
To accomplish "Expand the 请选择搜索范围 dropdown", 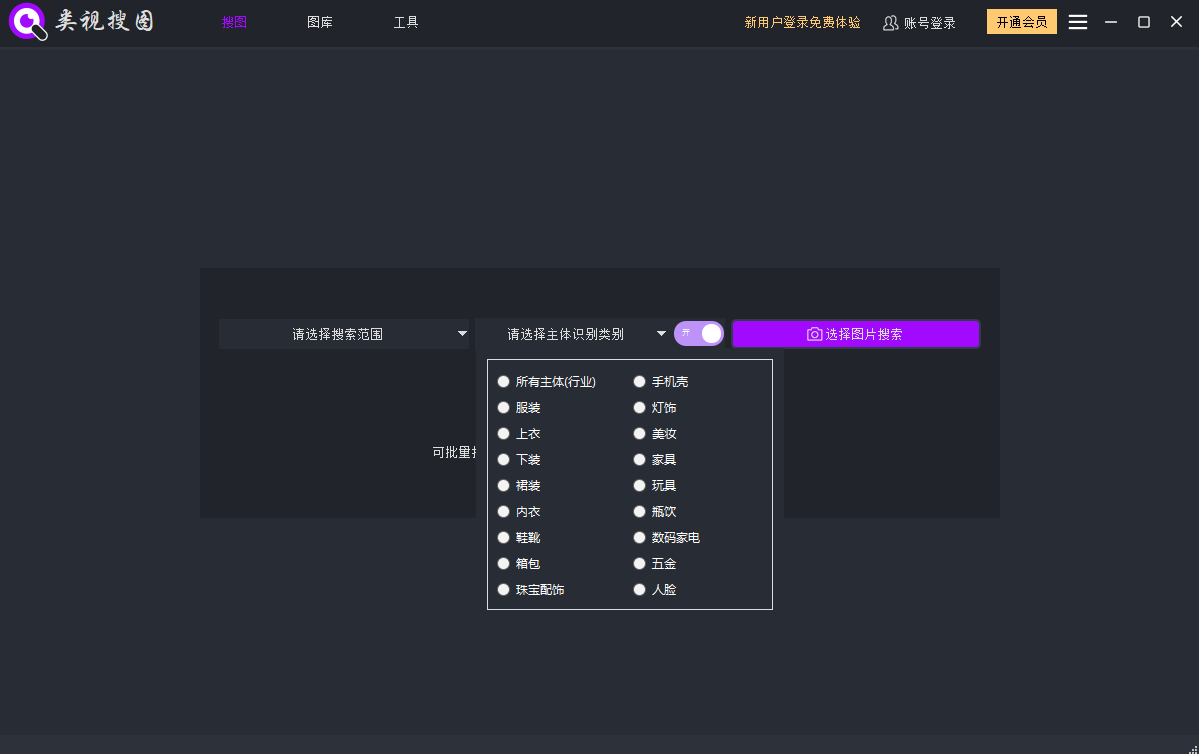I will click(x=344, y=334).
